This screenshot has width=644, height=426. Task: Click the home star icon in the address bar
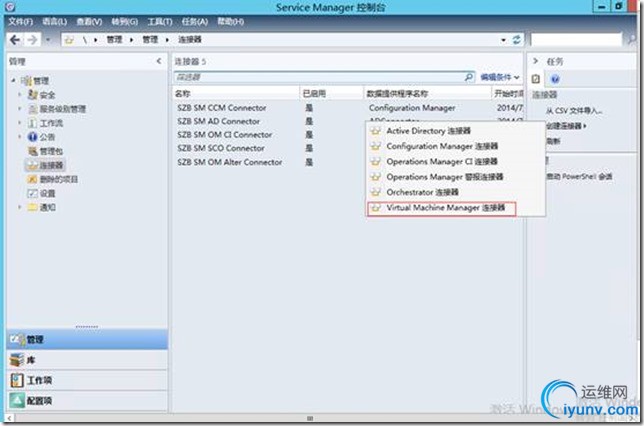[x=69, y=40]
